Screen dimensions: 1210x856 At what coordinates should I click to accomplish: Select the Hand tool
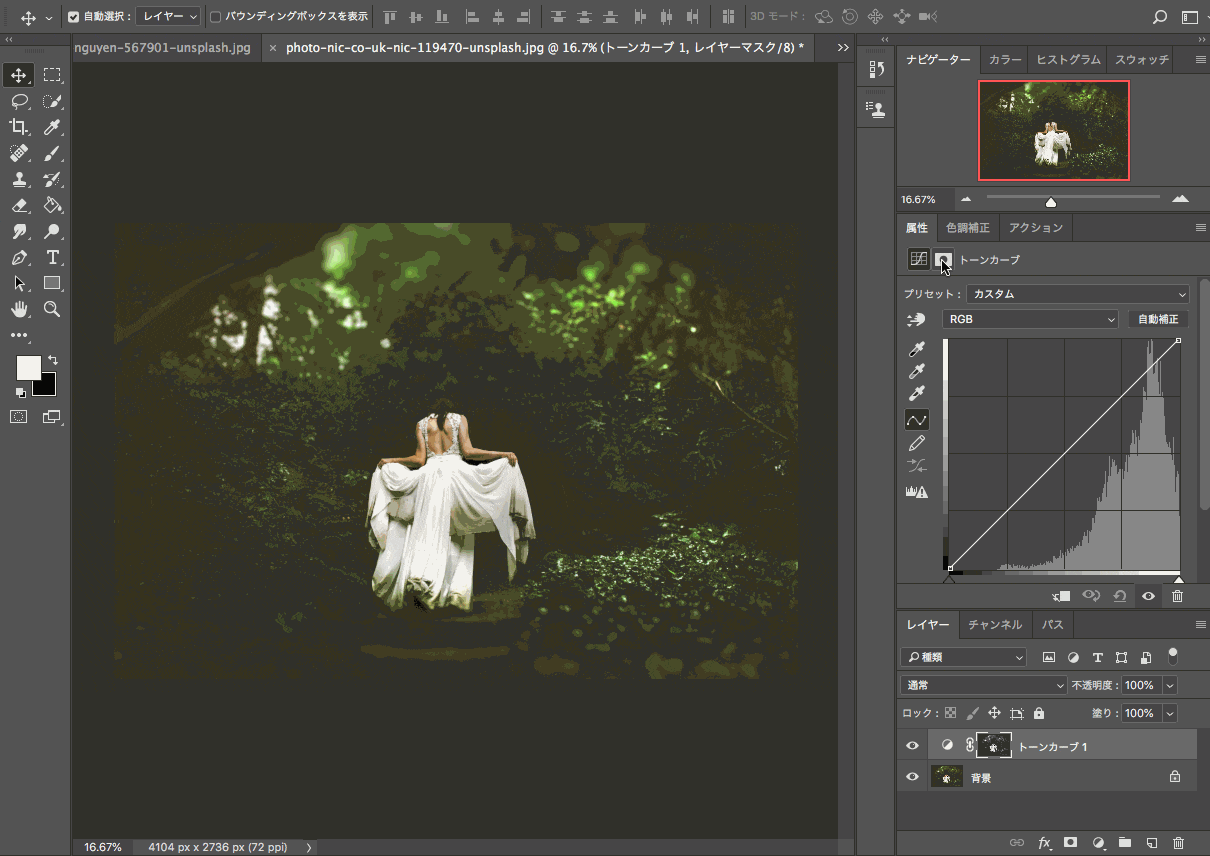coord(18,309)
